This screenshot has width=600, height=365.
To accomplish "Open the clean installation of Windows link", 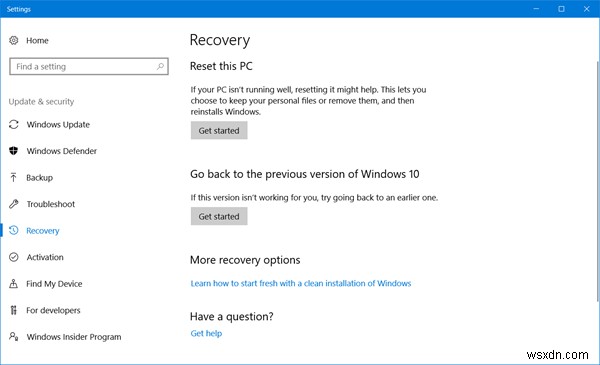I will click(x=301, y=284).
